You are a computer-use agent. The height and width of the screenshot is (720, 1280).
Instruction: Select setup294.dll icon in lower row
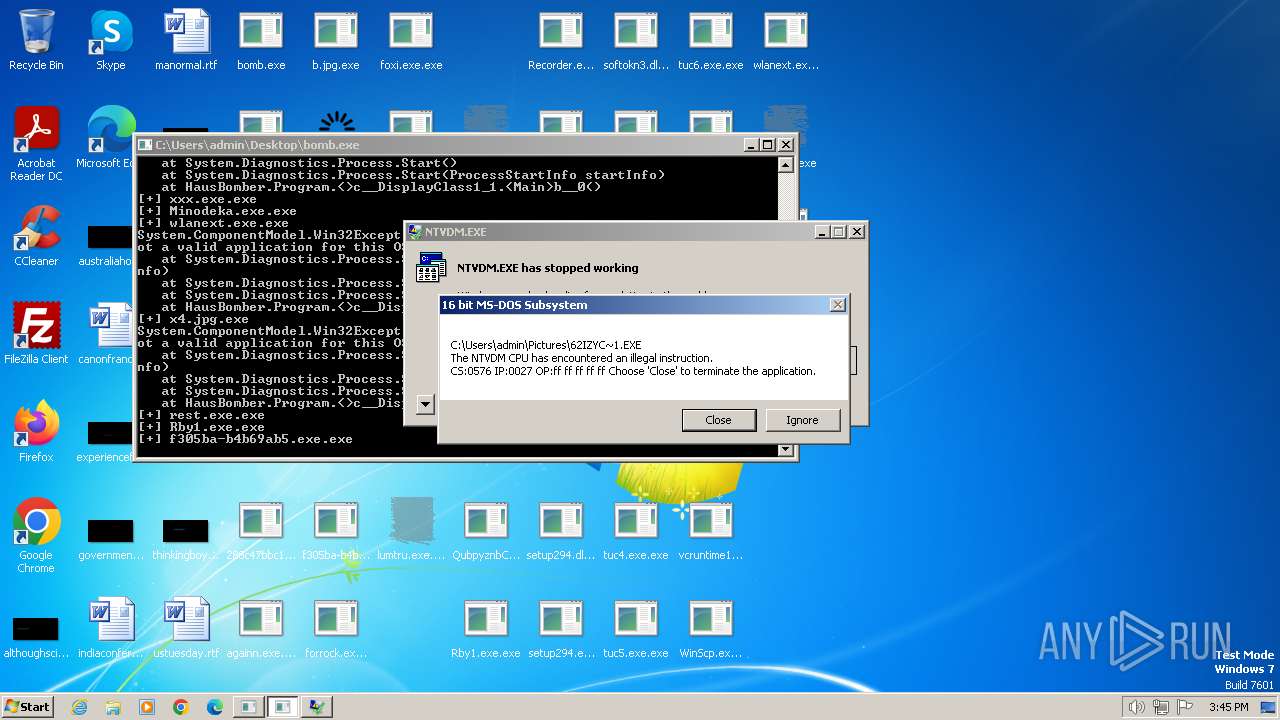click(x=561, y=531)
